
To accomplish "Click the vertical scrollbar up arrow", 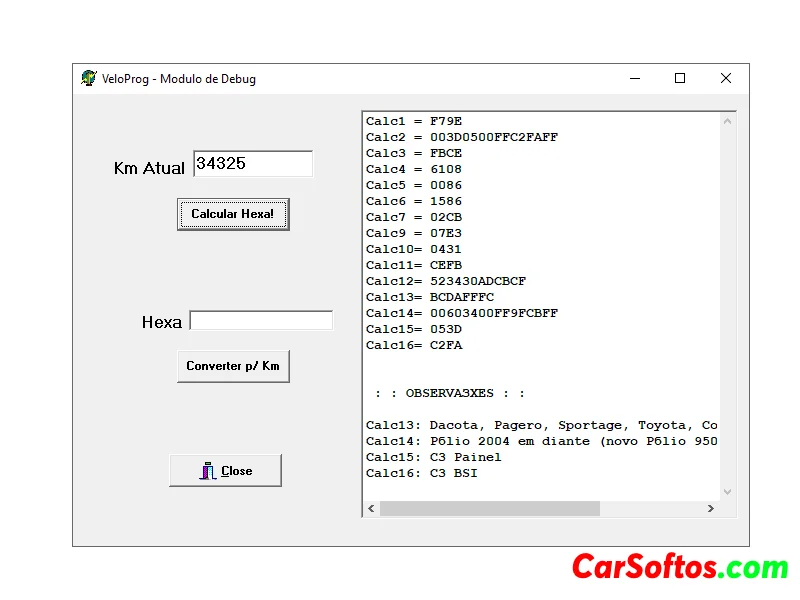I will pos(727,122).
